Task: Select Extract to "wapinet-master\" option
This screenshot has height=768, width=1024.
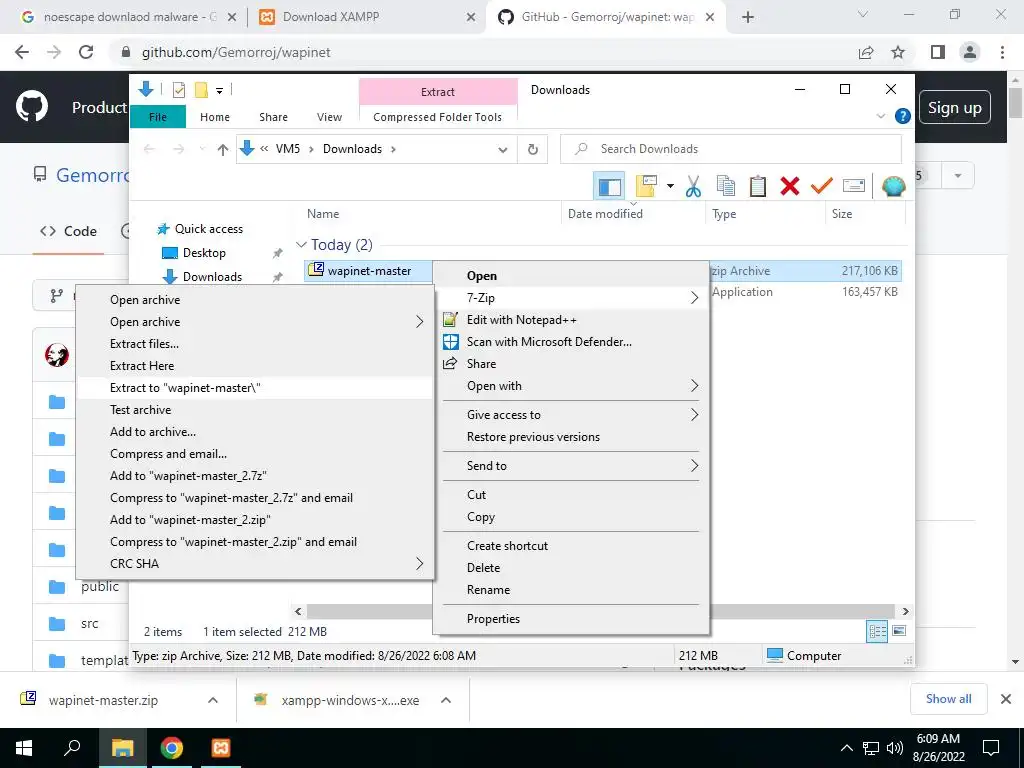Action: pyautogui.click(x=255, y=388)
